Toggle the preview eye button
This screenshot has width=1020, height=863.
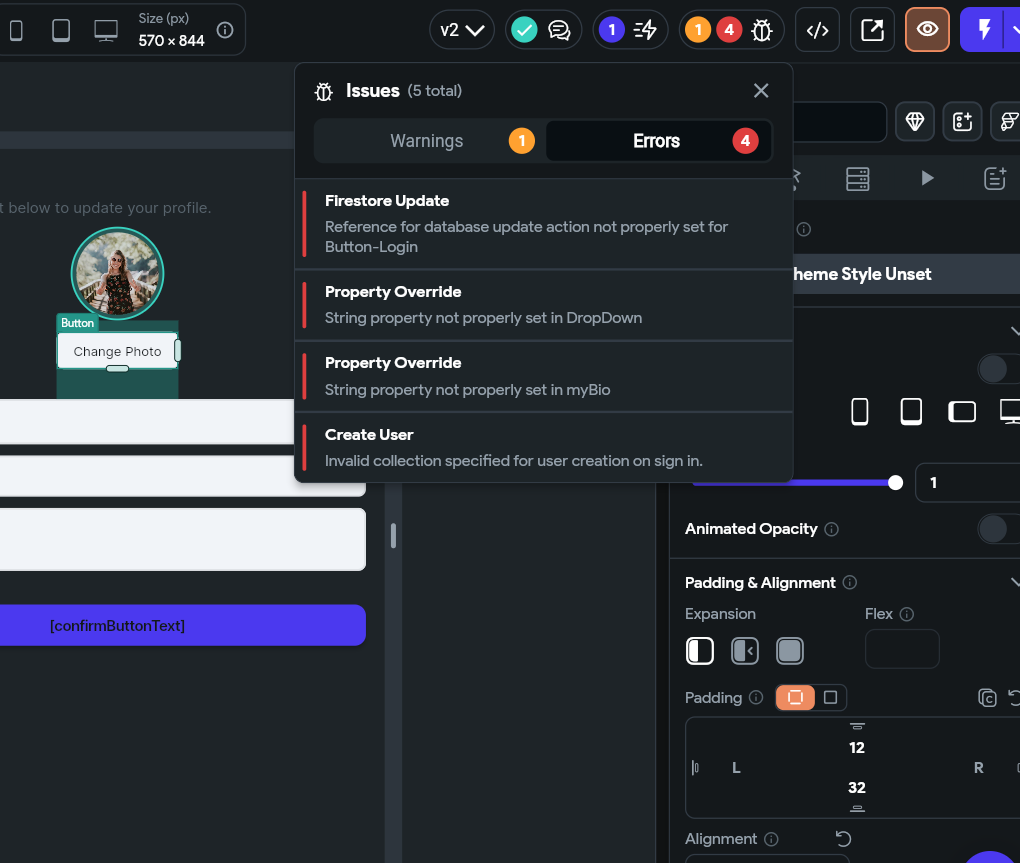click(927, 29)
